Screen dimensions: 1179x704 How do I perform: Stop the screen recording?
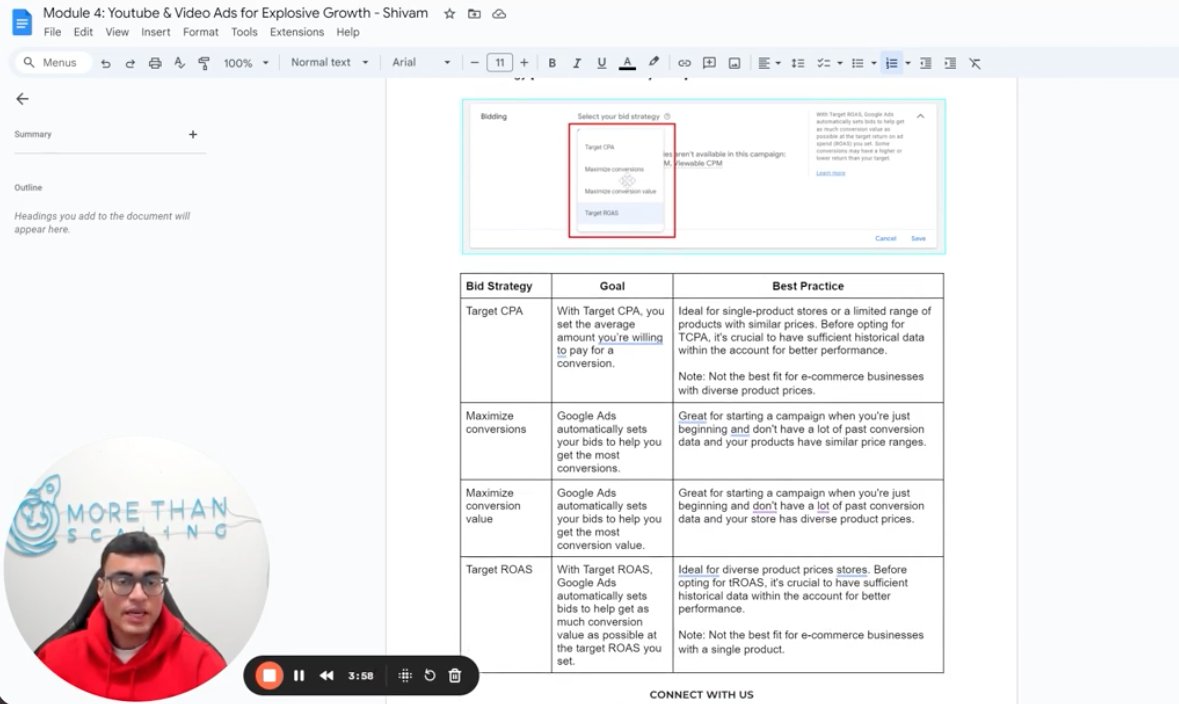269,675
